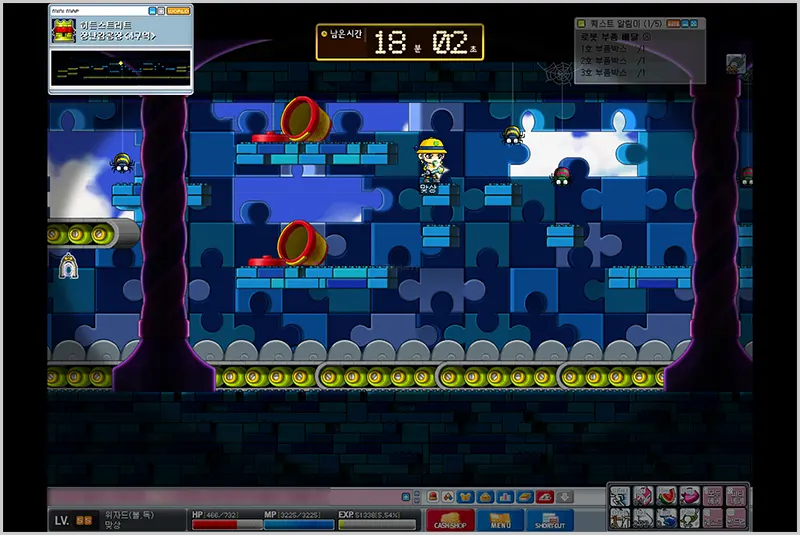Click the top-row fifth pink quickslot
Screen dimensions: 800x535
[713, 495]
